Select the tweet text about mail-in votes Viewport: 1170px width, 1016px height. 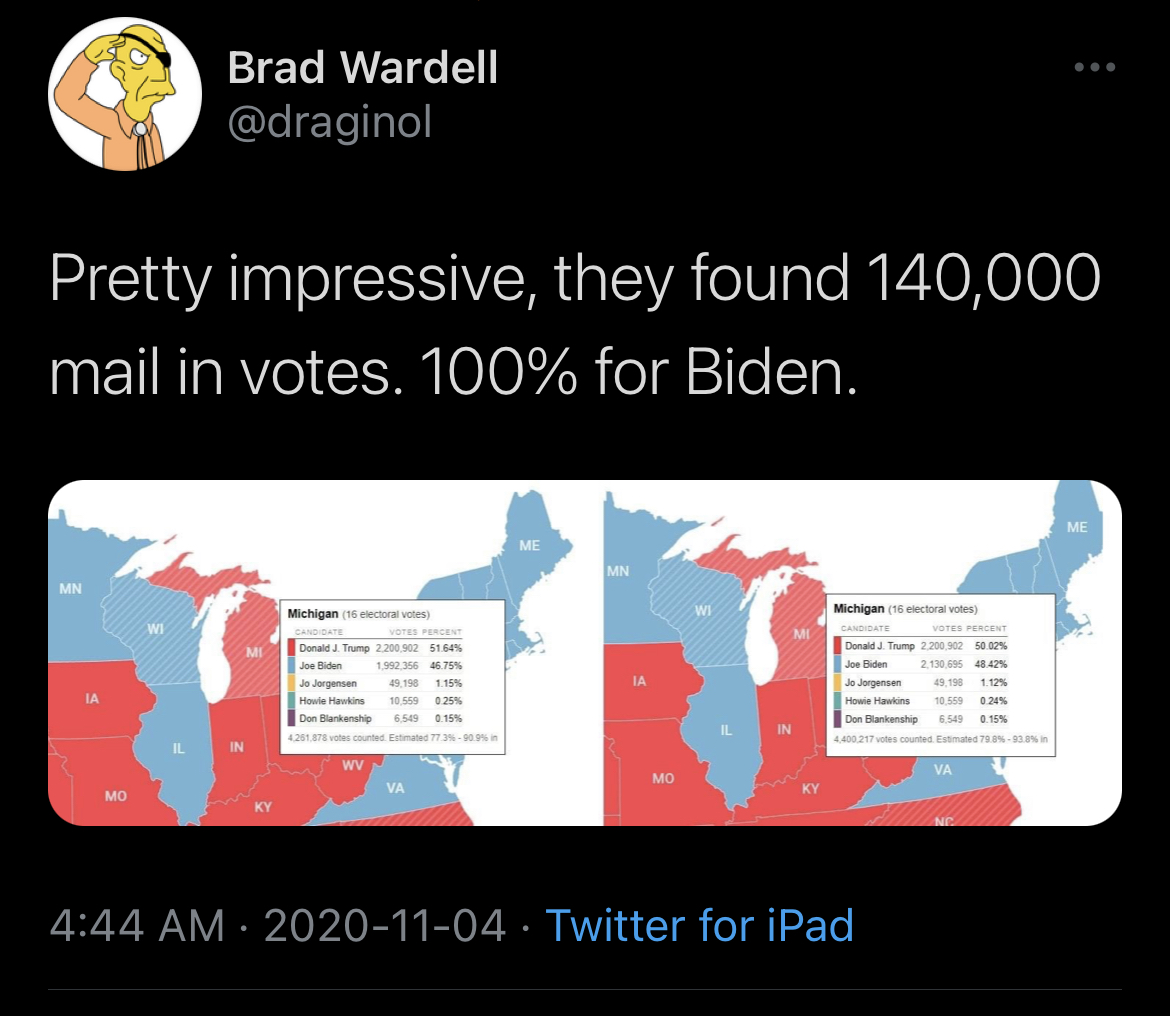tap(574, 325)
